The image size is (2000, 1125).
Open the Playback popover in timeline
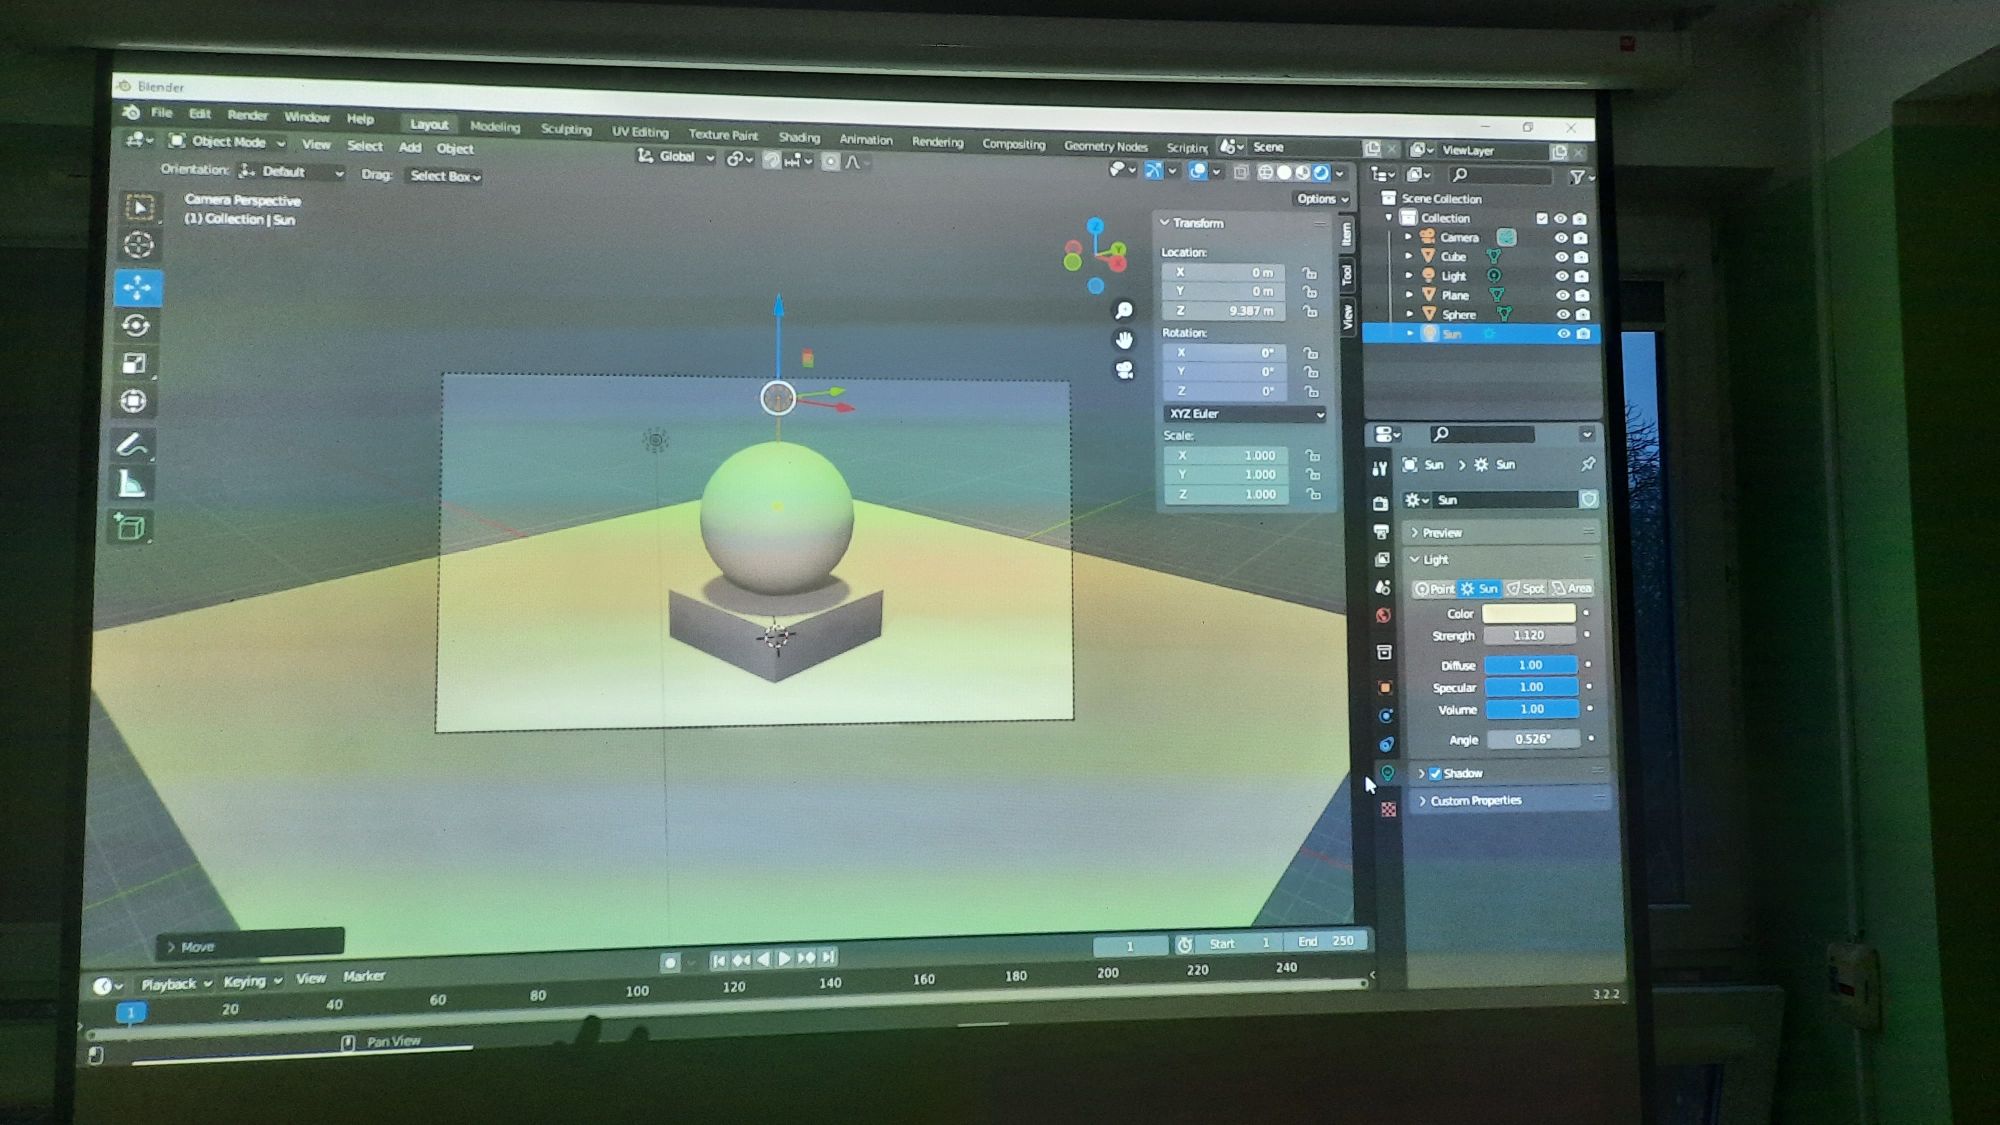pyautogui.click(x=176, y=984)
